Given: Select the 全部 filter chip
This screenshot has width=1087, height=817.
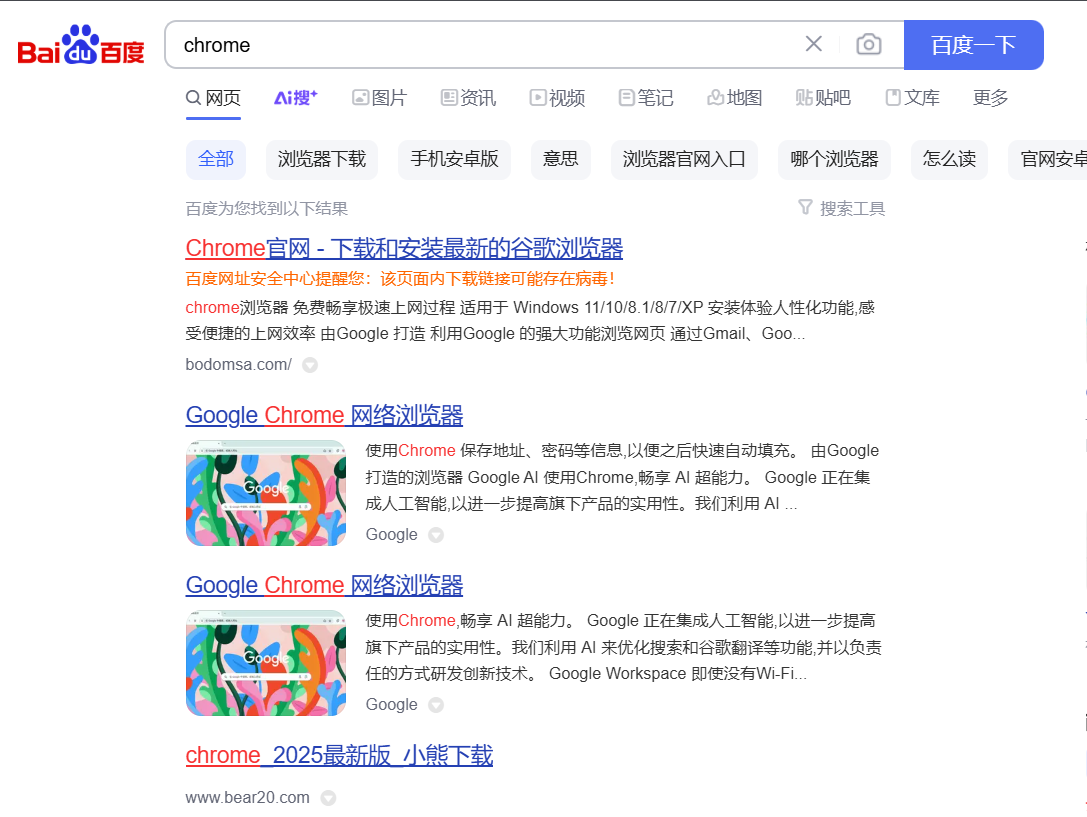Looking at the screenshot, I should [x=216, y=159].
